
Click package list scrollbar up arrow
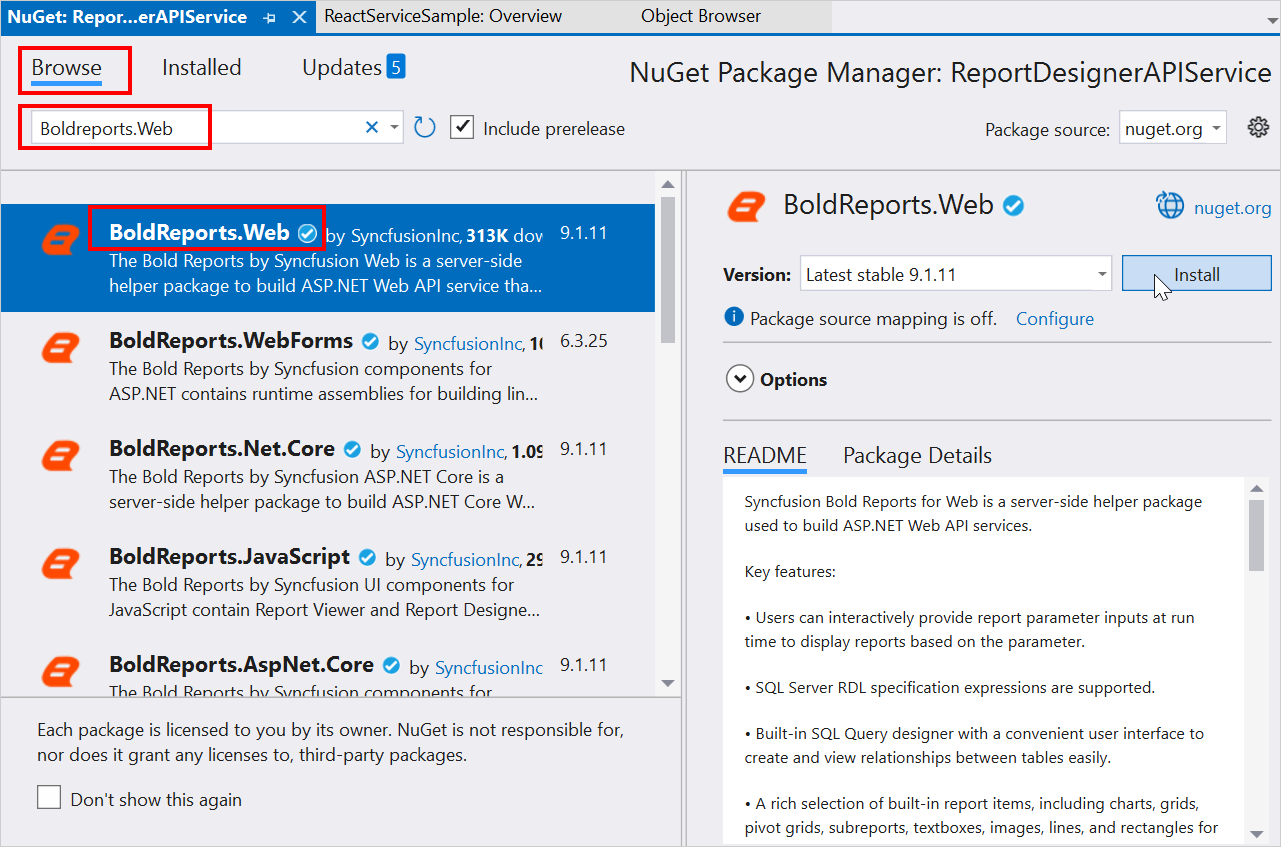tap(668, 184)
